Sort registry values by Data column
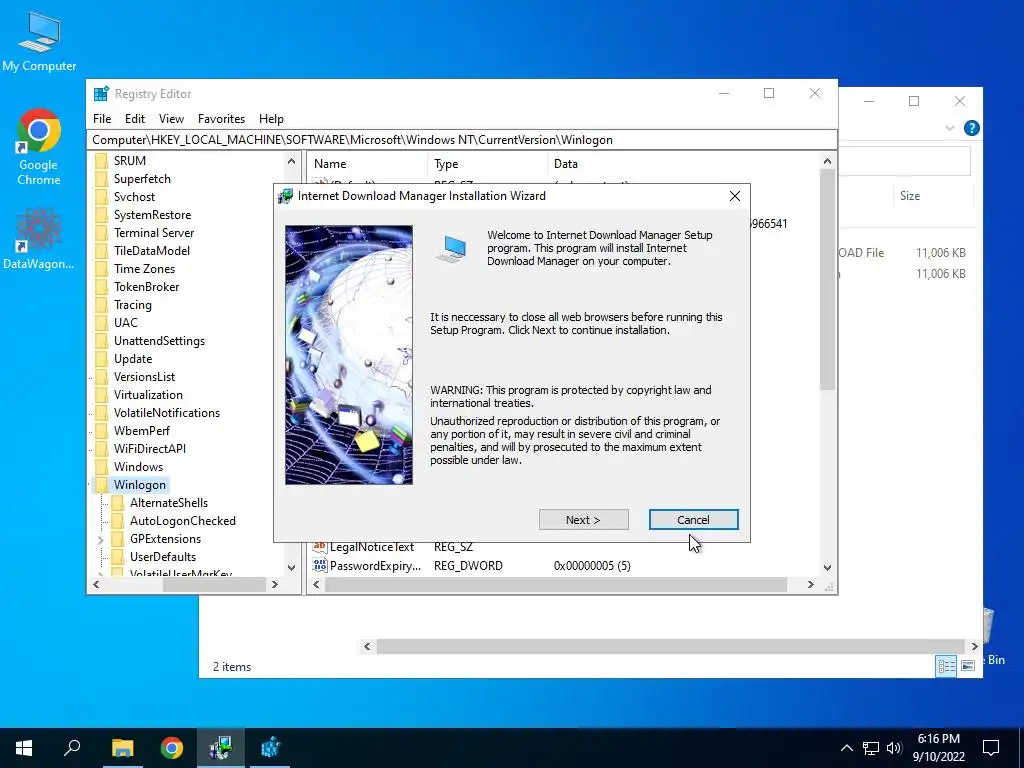 (x=683, y=164)
